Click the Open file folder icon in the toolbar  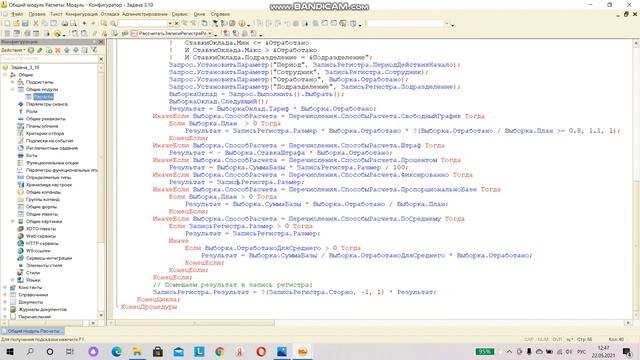tap(16, 24)
